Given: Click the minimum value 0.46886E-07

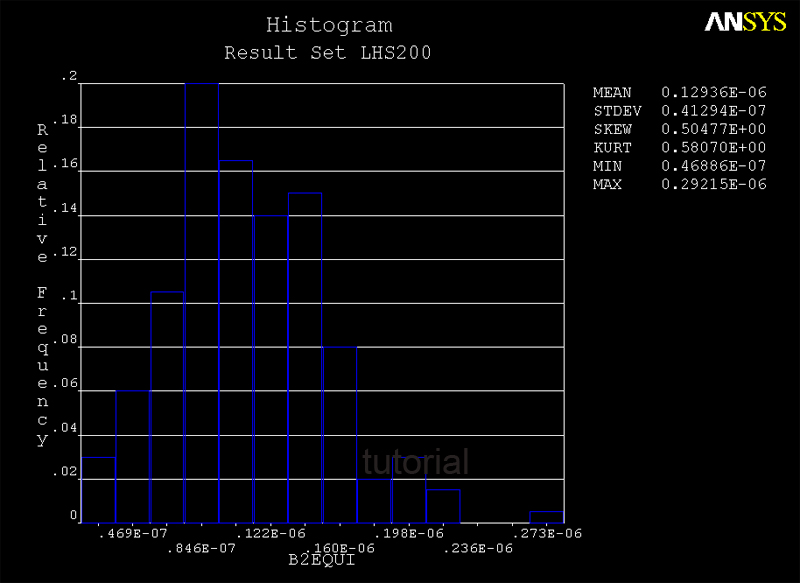Looking at the screenshot, I should click(x=714, y=166).
